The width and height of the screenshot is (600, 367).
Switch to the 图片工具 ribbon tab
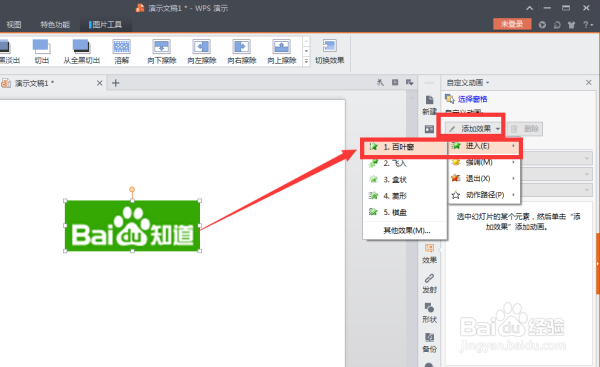coord(106,25)
